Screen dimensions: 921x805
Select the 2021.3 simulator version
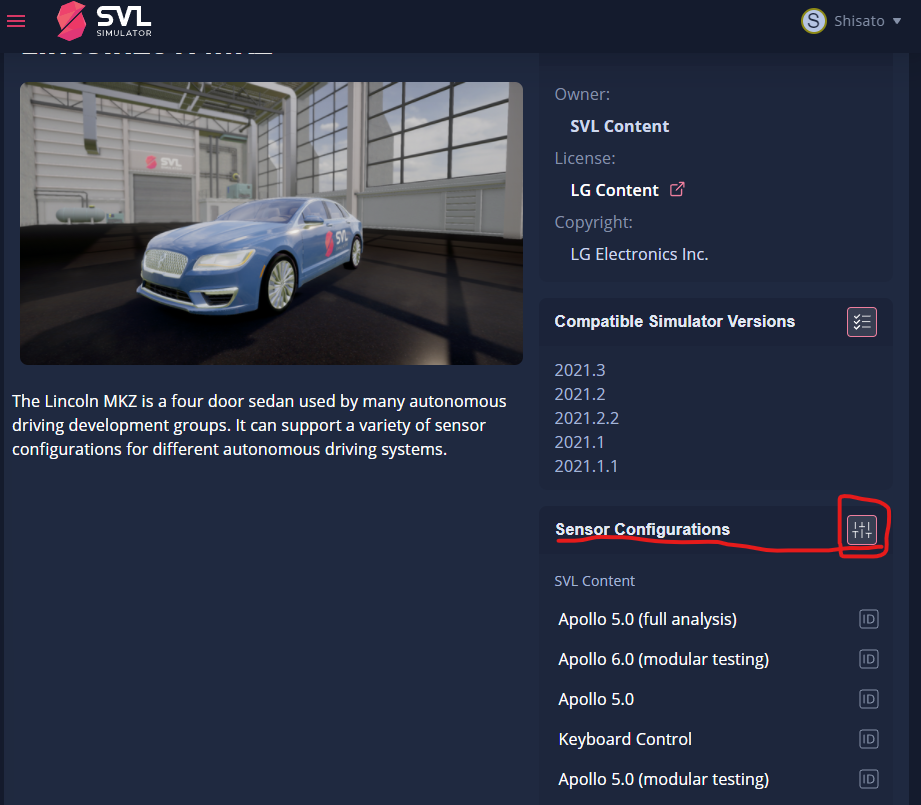point(580,370)
